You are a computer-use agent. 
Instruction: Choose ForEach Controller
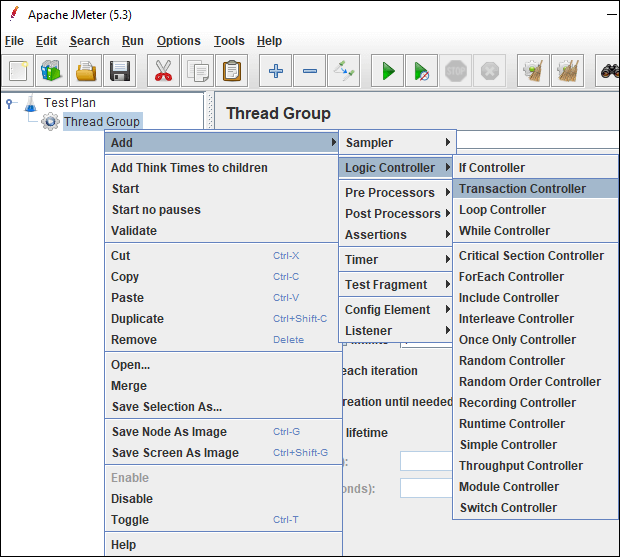(536, 277)
